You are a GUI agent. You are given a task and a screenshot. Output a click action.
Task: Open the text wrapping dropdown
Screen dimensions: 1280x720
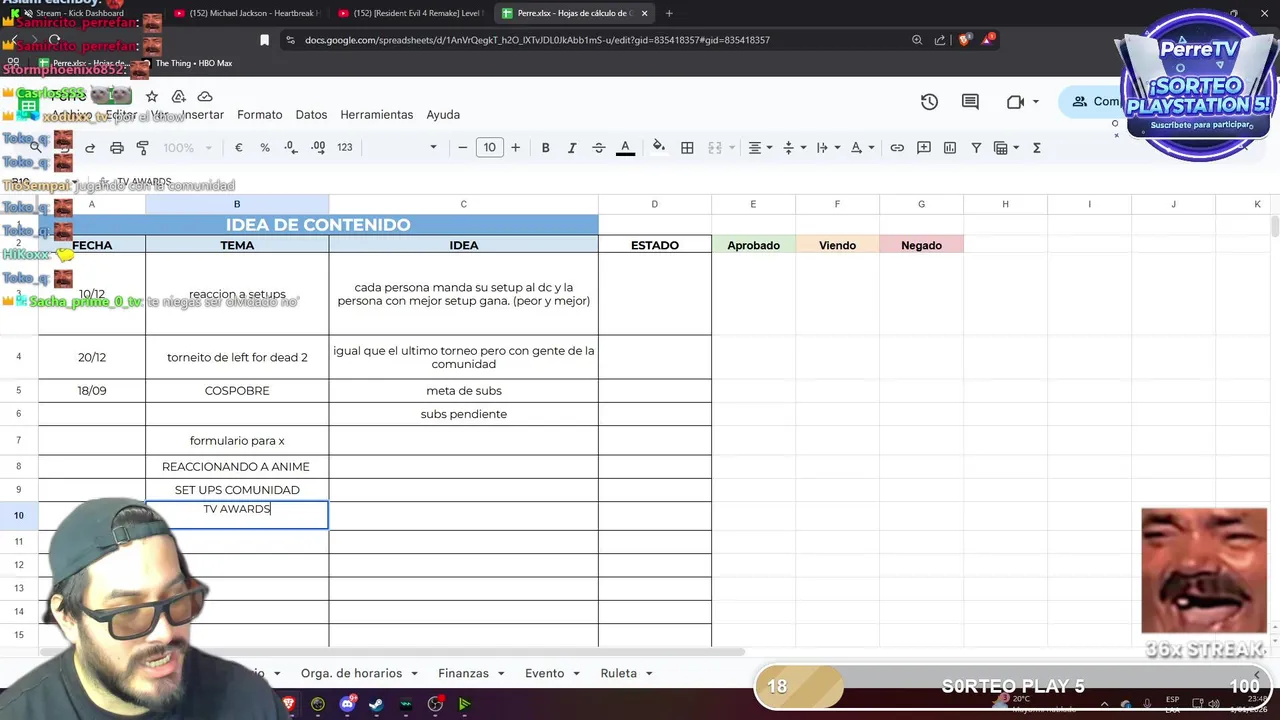click(x=827, y=147)
